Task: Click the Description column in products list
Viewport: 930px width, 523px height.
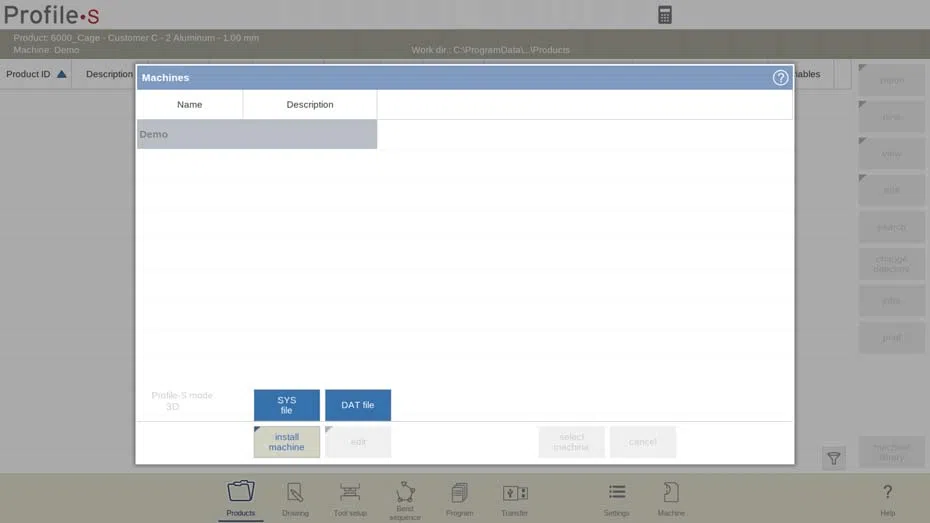Action: click(109, 74)
